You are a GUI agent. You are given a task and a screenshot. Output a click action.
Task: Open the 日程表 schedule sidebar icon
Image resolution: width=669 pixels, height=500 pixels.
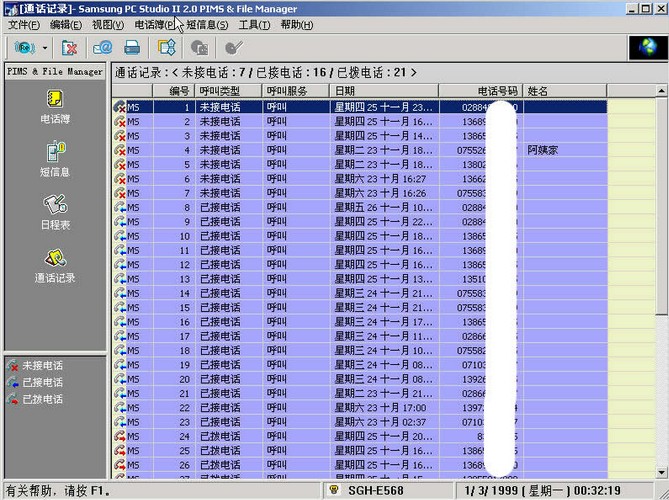click(55, 212)
